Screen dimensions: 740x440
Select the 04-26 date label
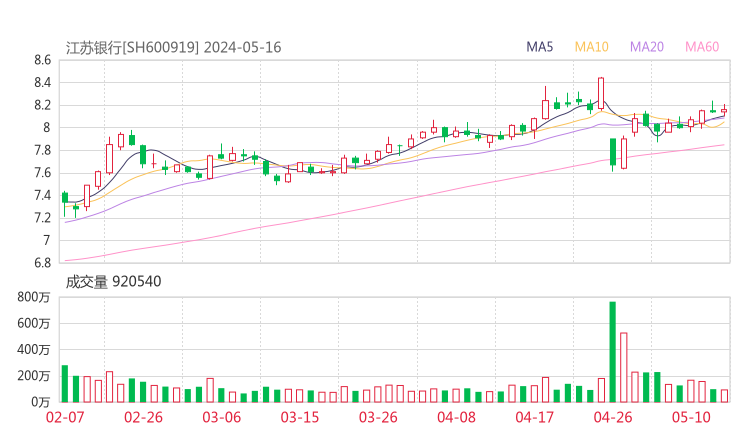(x=613, y=417)
